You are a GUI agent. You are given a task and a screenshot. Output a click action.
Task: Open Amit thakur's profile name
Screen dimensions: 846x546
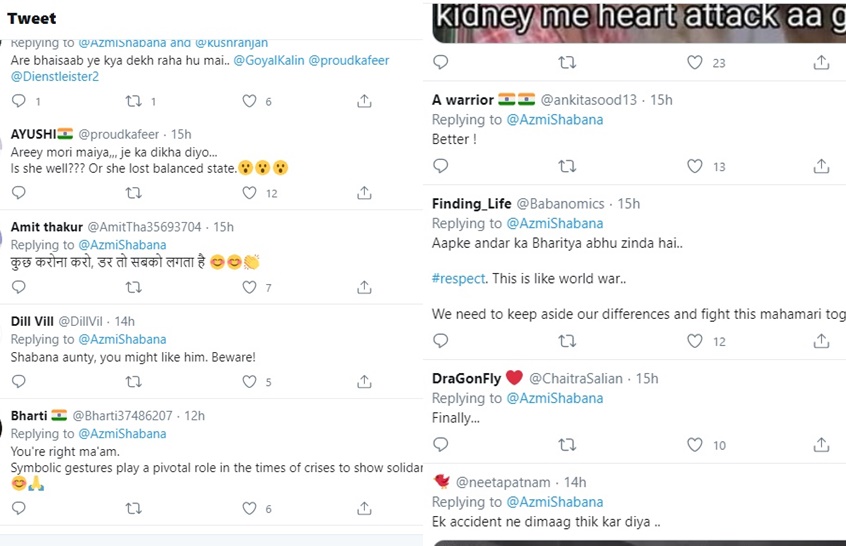[46, 227]
